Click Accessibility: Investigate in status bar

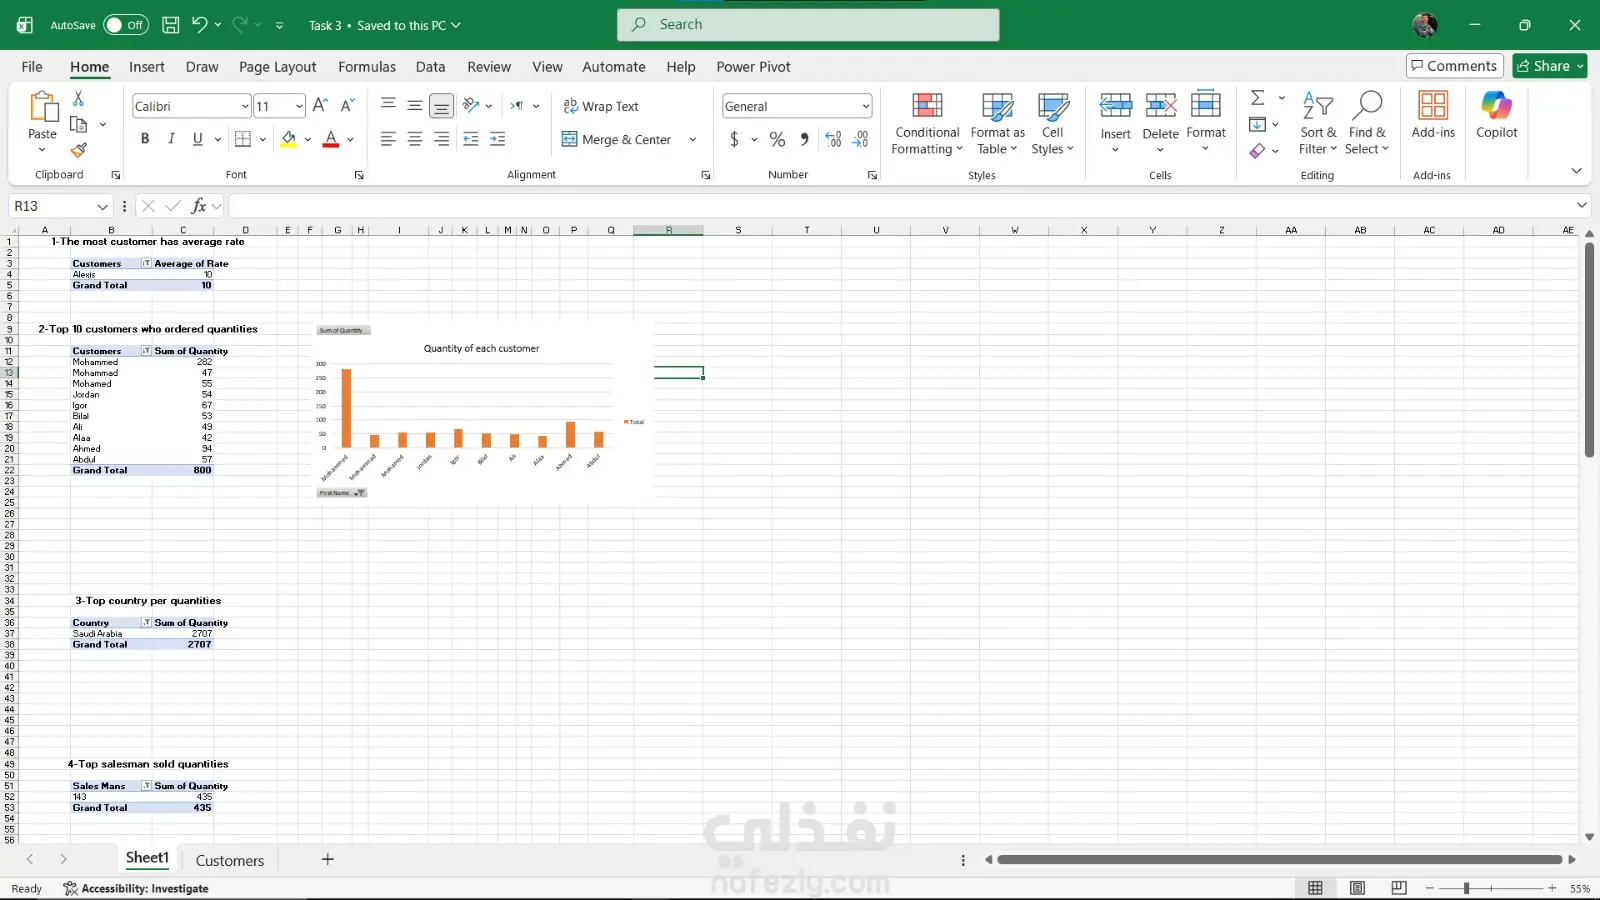click(x=136, y=888)
